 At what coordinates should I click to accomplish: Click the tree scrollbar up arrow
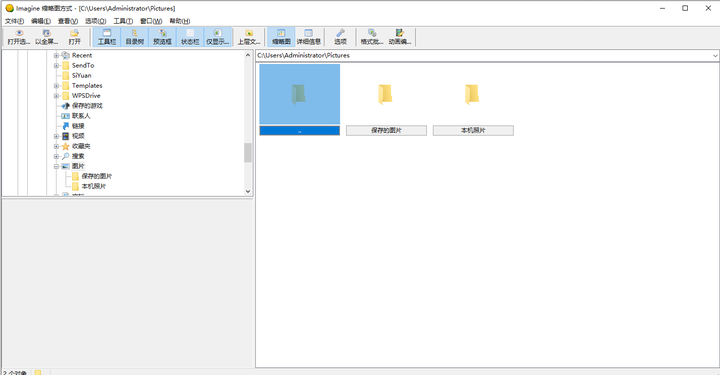(248, 55)
